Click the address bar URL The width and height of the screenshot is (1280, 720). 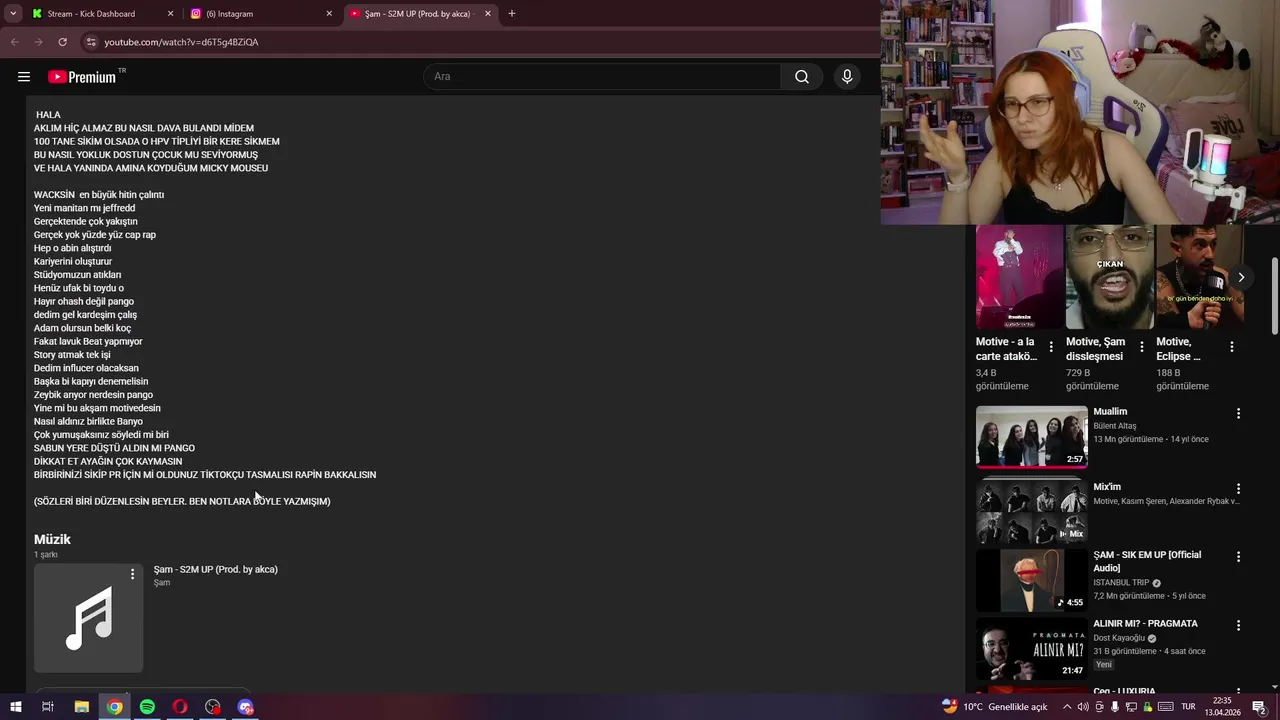181,42
